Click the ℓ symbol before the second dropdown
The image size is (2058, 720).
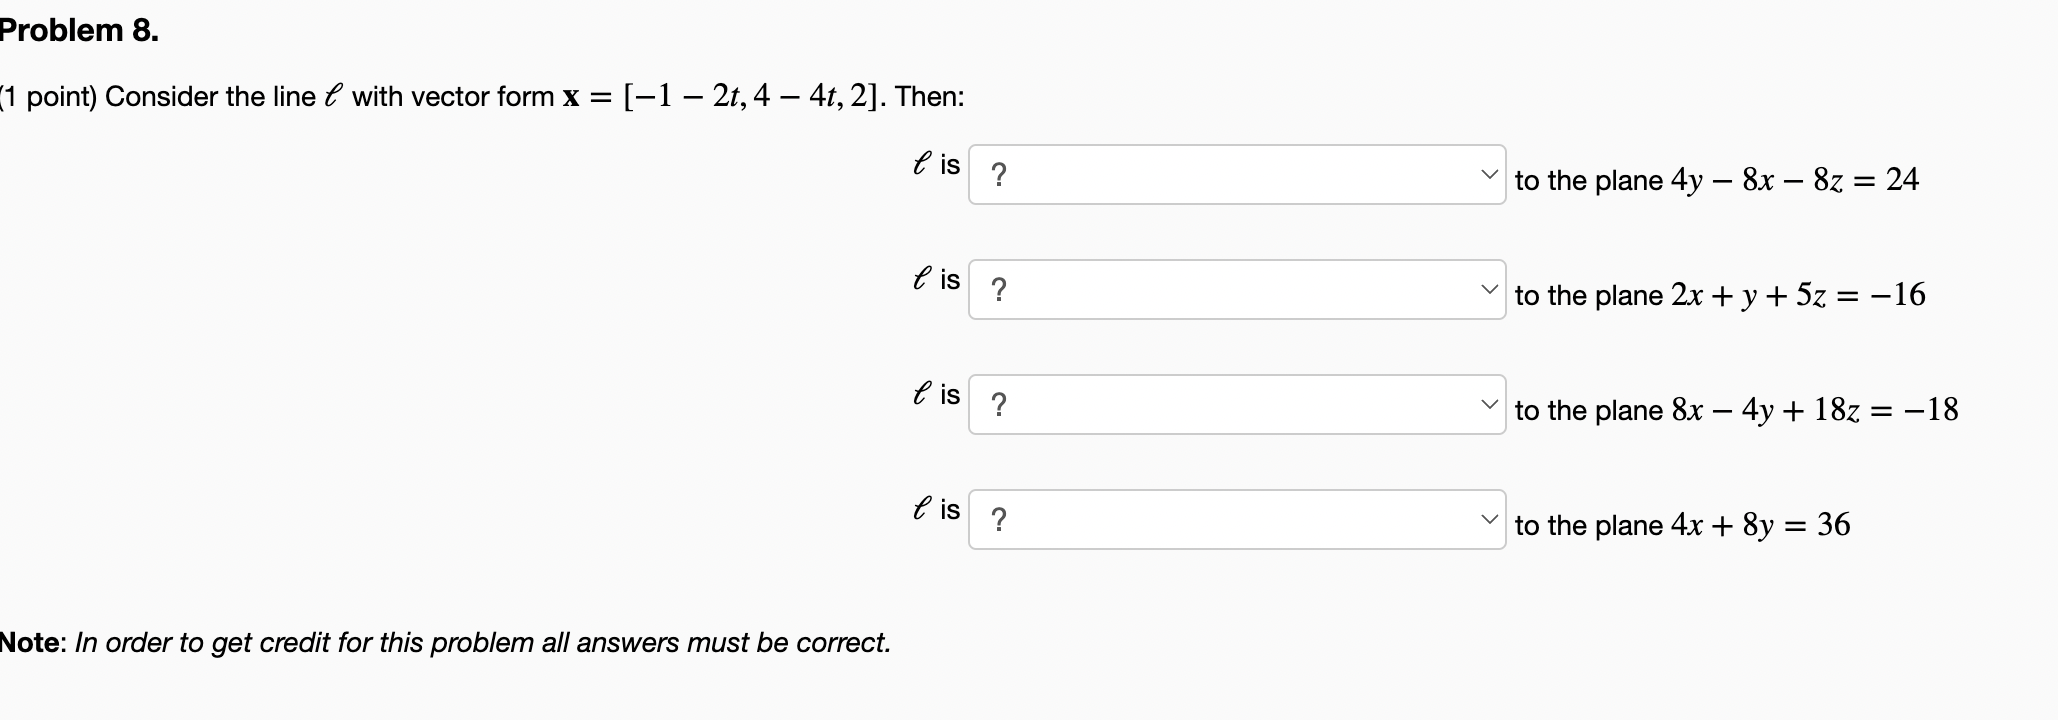tap(920, 280)
